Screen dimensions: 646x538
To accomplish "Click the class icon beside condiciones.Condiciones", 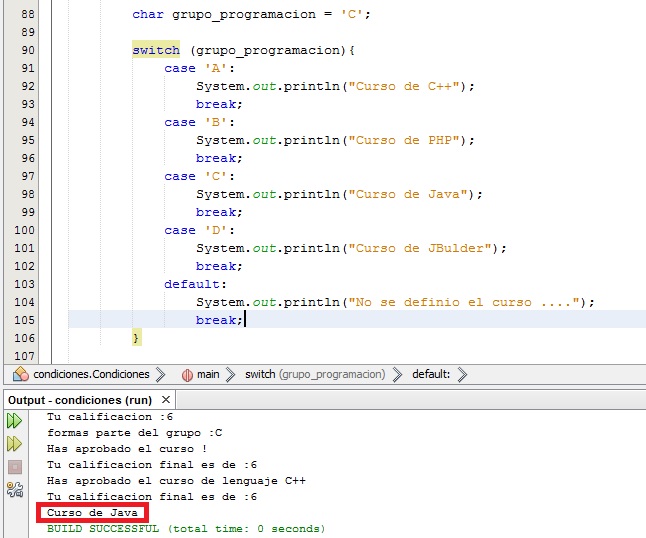I will pyautogui.click(x=22, y=375).
